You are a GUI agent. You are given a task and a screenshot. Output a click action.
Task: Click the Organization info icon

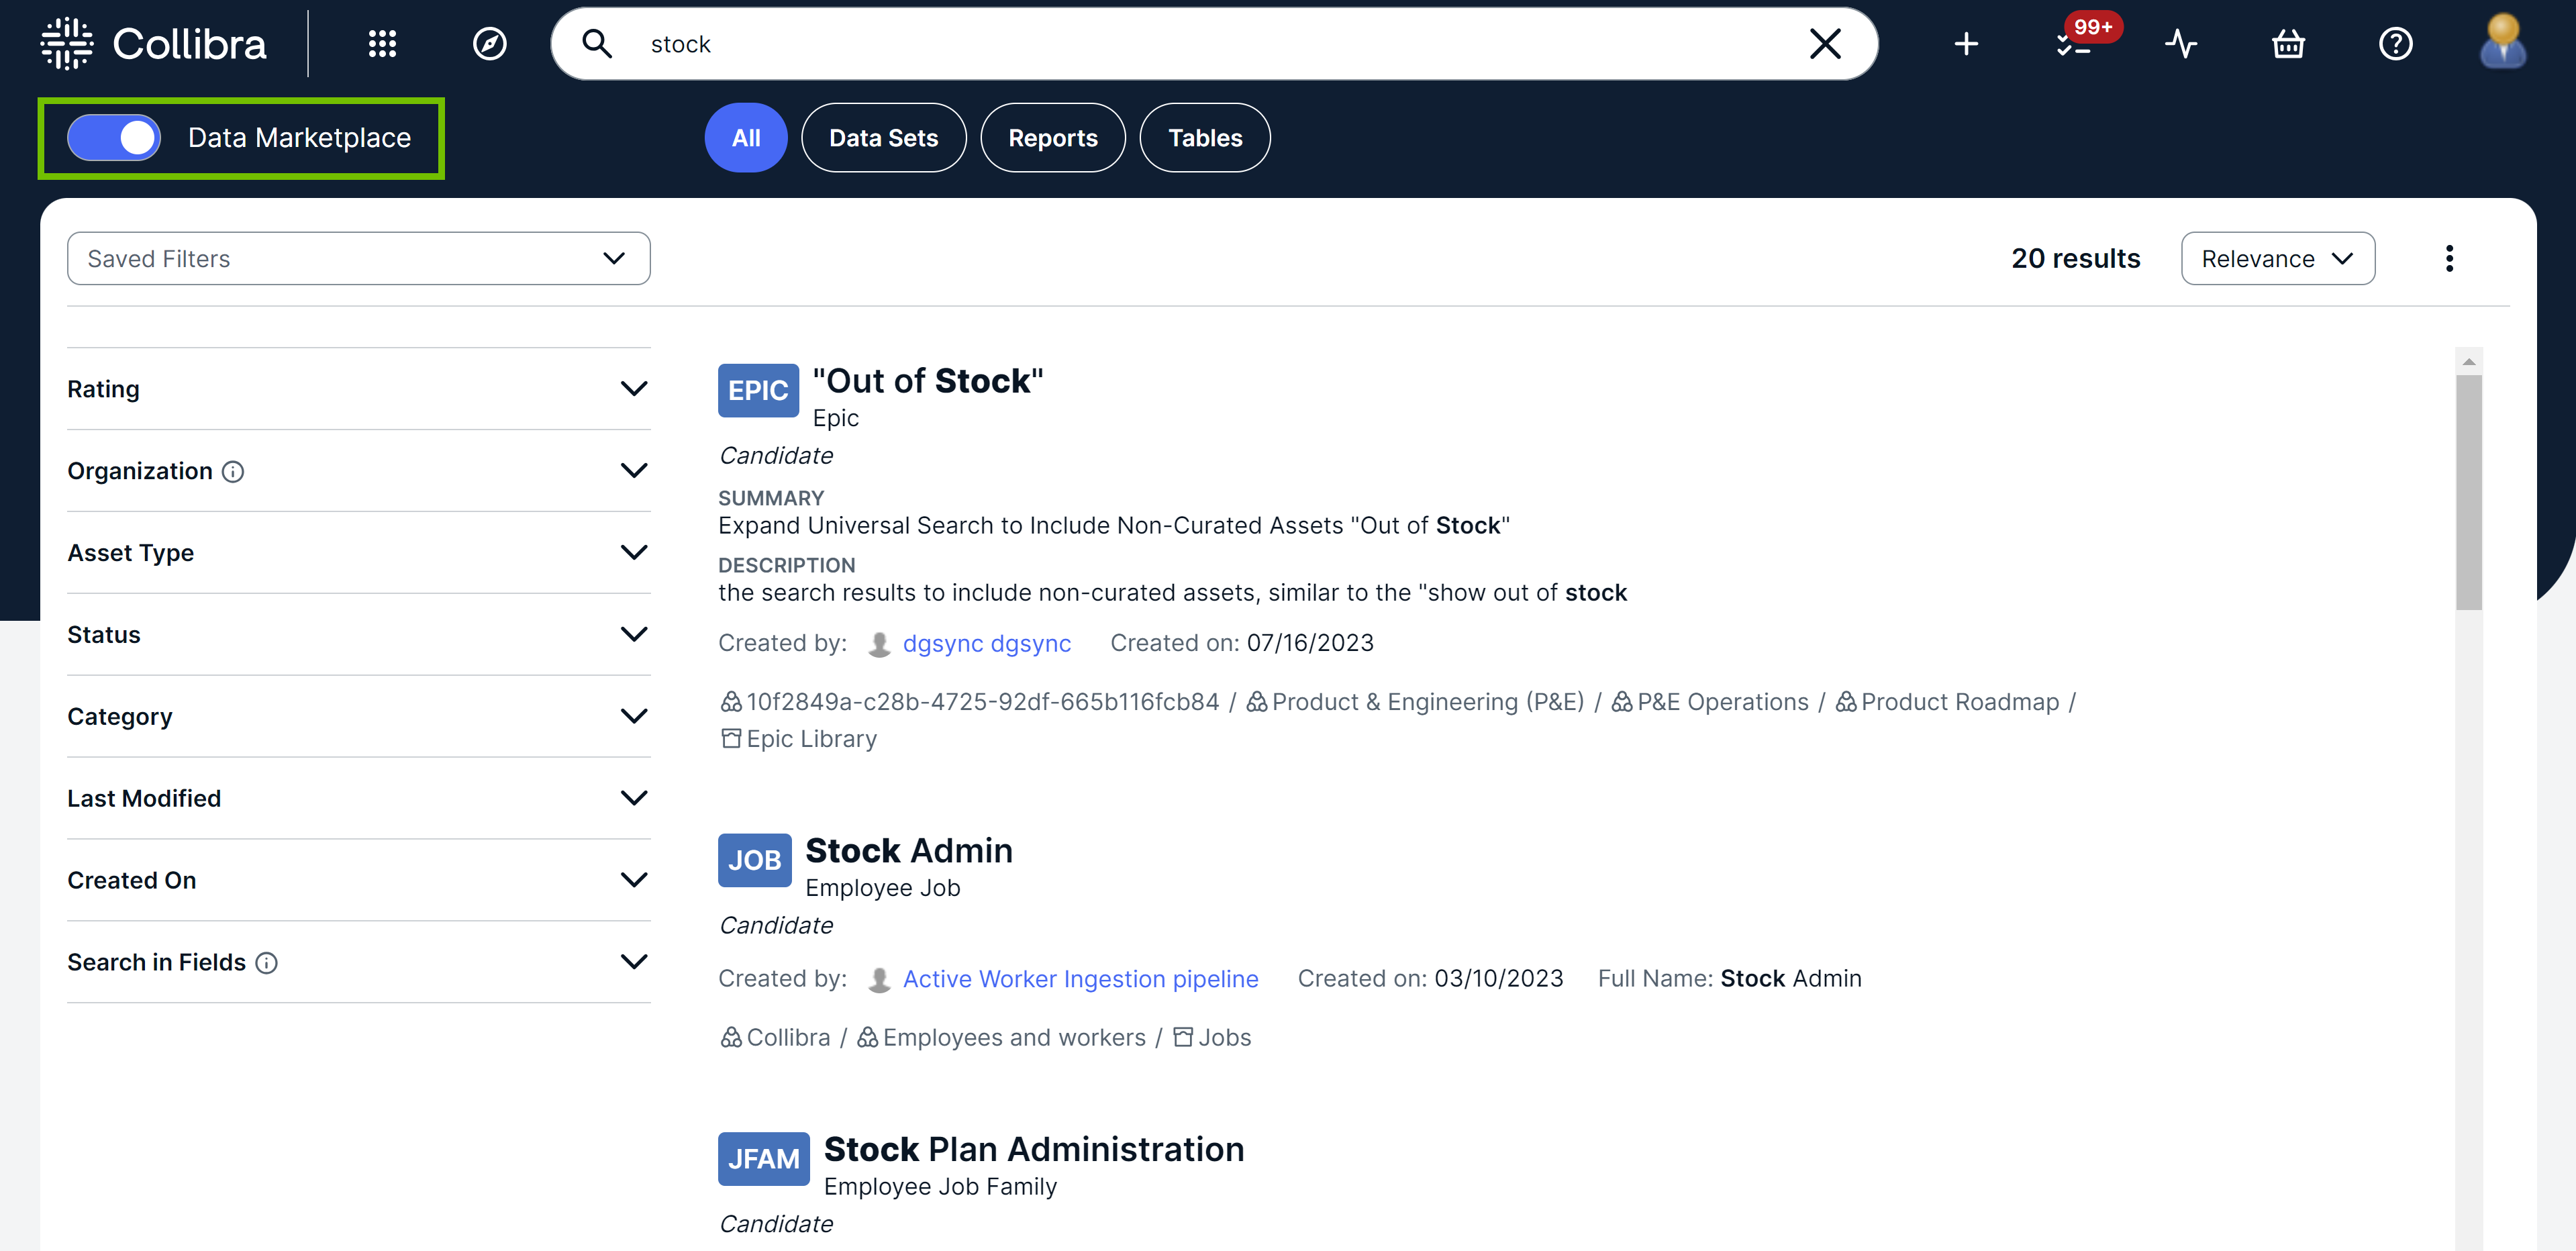click(x=233, y=471)
